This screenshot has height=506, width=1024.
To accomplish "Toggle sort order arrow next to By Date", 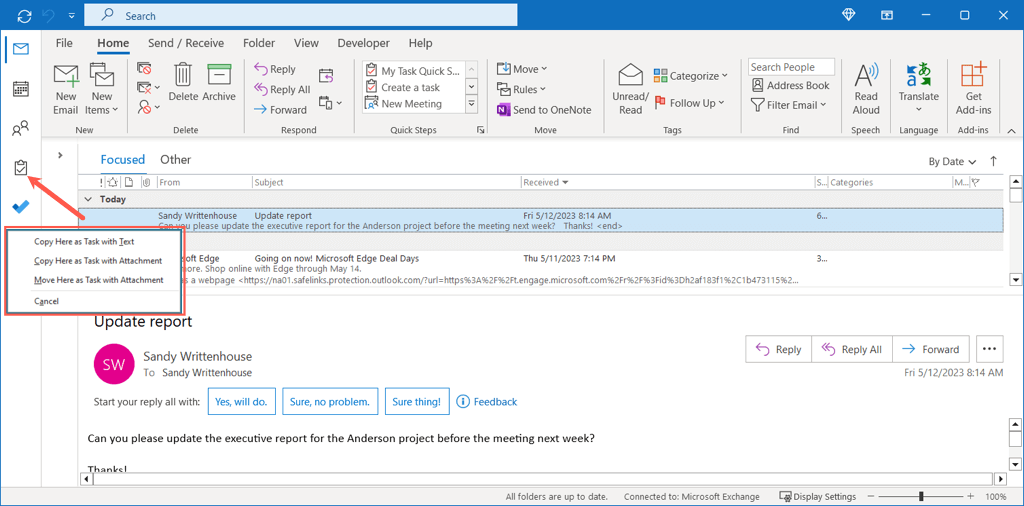I will pos(993,161).
